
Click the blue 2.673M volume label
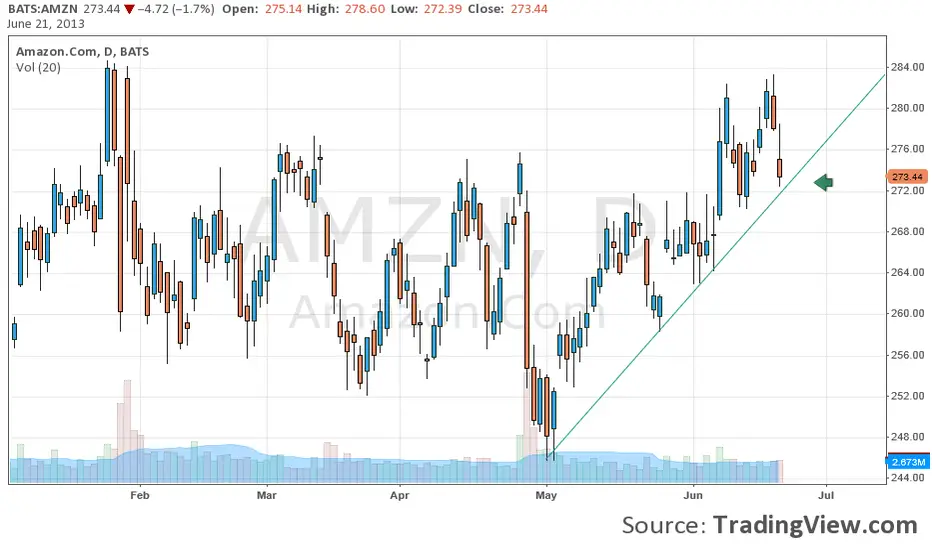pos(908,462)
